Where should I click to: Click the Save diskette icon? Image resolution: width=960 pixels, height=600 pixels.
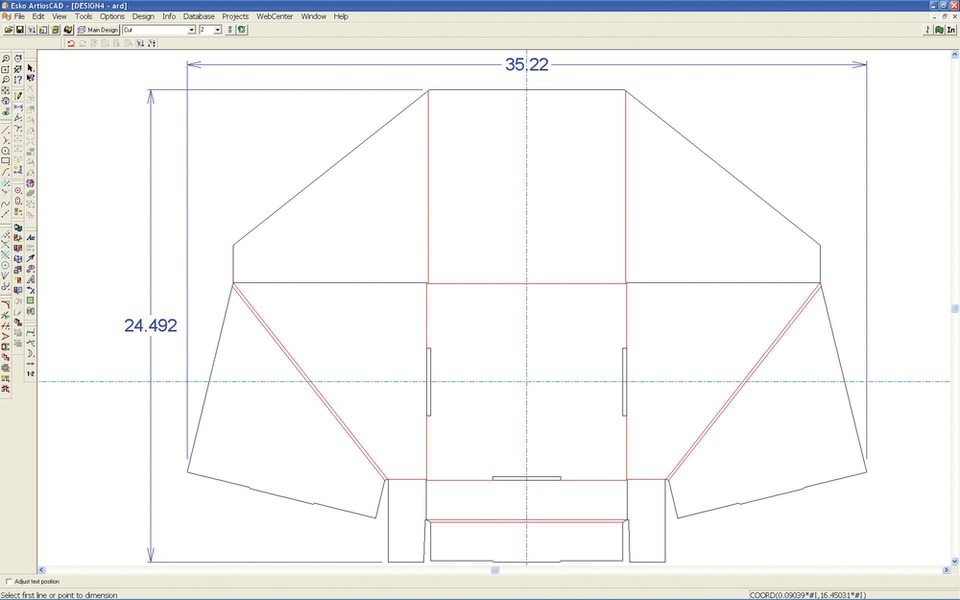click(x=20, y=30)
